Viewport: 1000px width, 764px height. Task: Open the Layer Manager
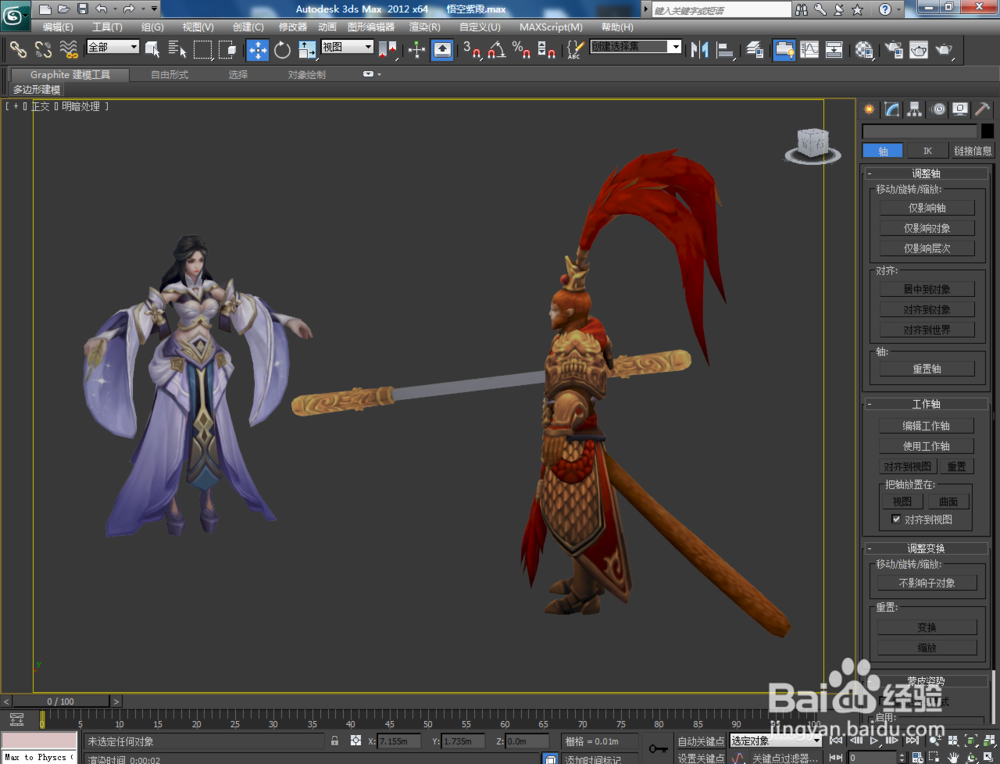pyautogui.click(x=755, y=49)
